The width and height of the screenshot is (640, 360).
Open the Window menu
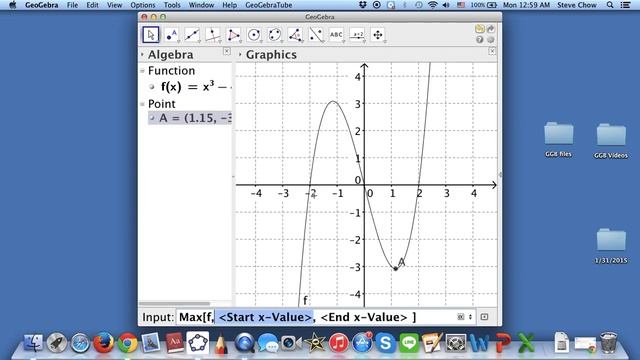click(x=201, y=5)
